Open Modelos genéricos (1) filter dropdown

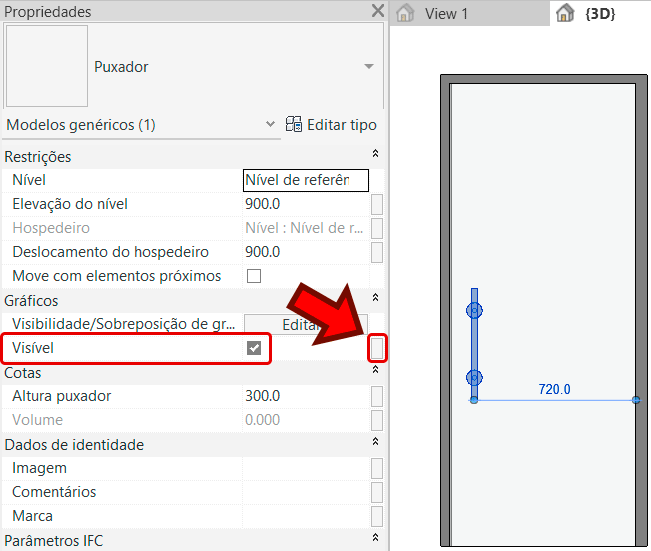tap(270, 125)
